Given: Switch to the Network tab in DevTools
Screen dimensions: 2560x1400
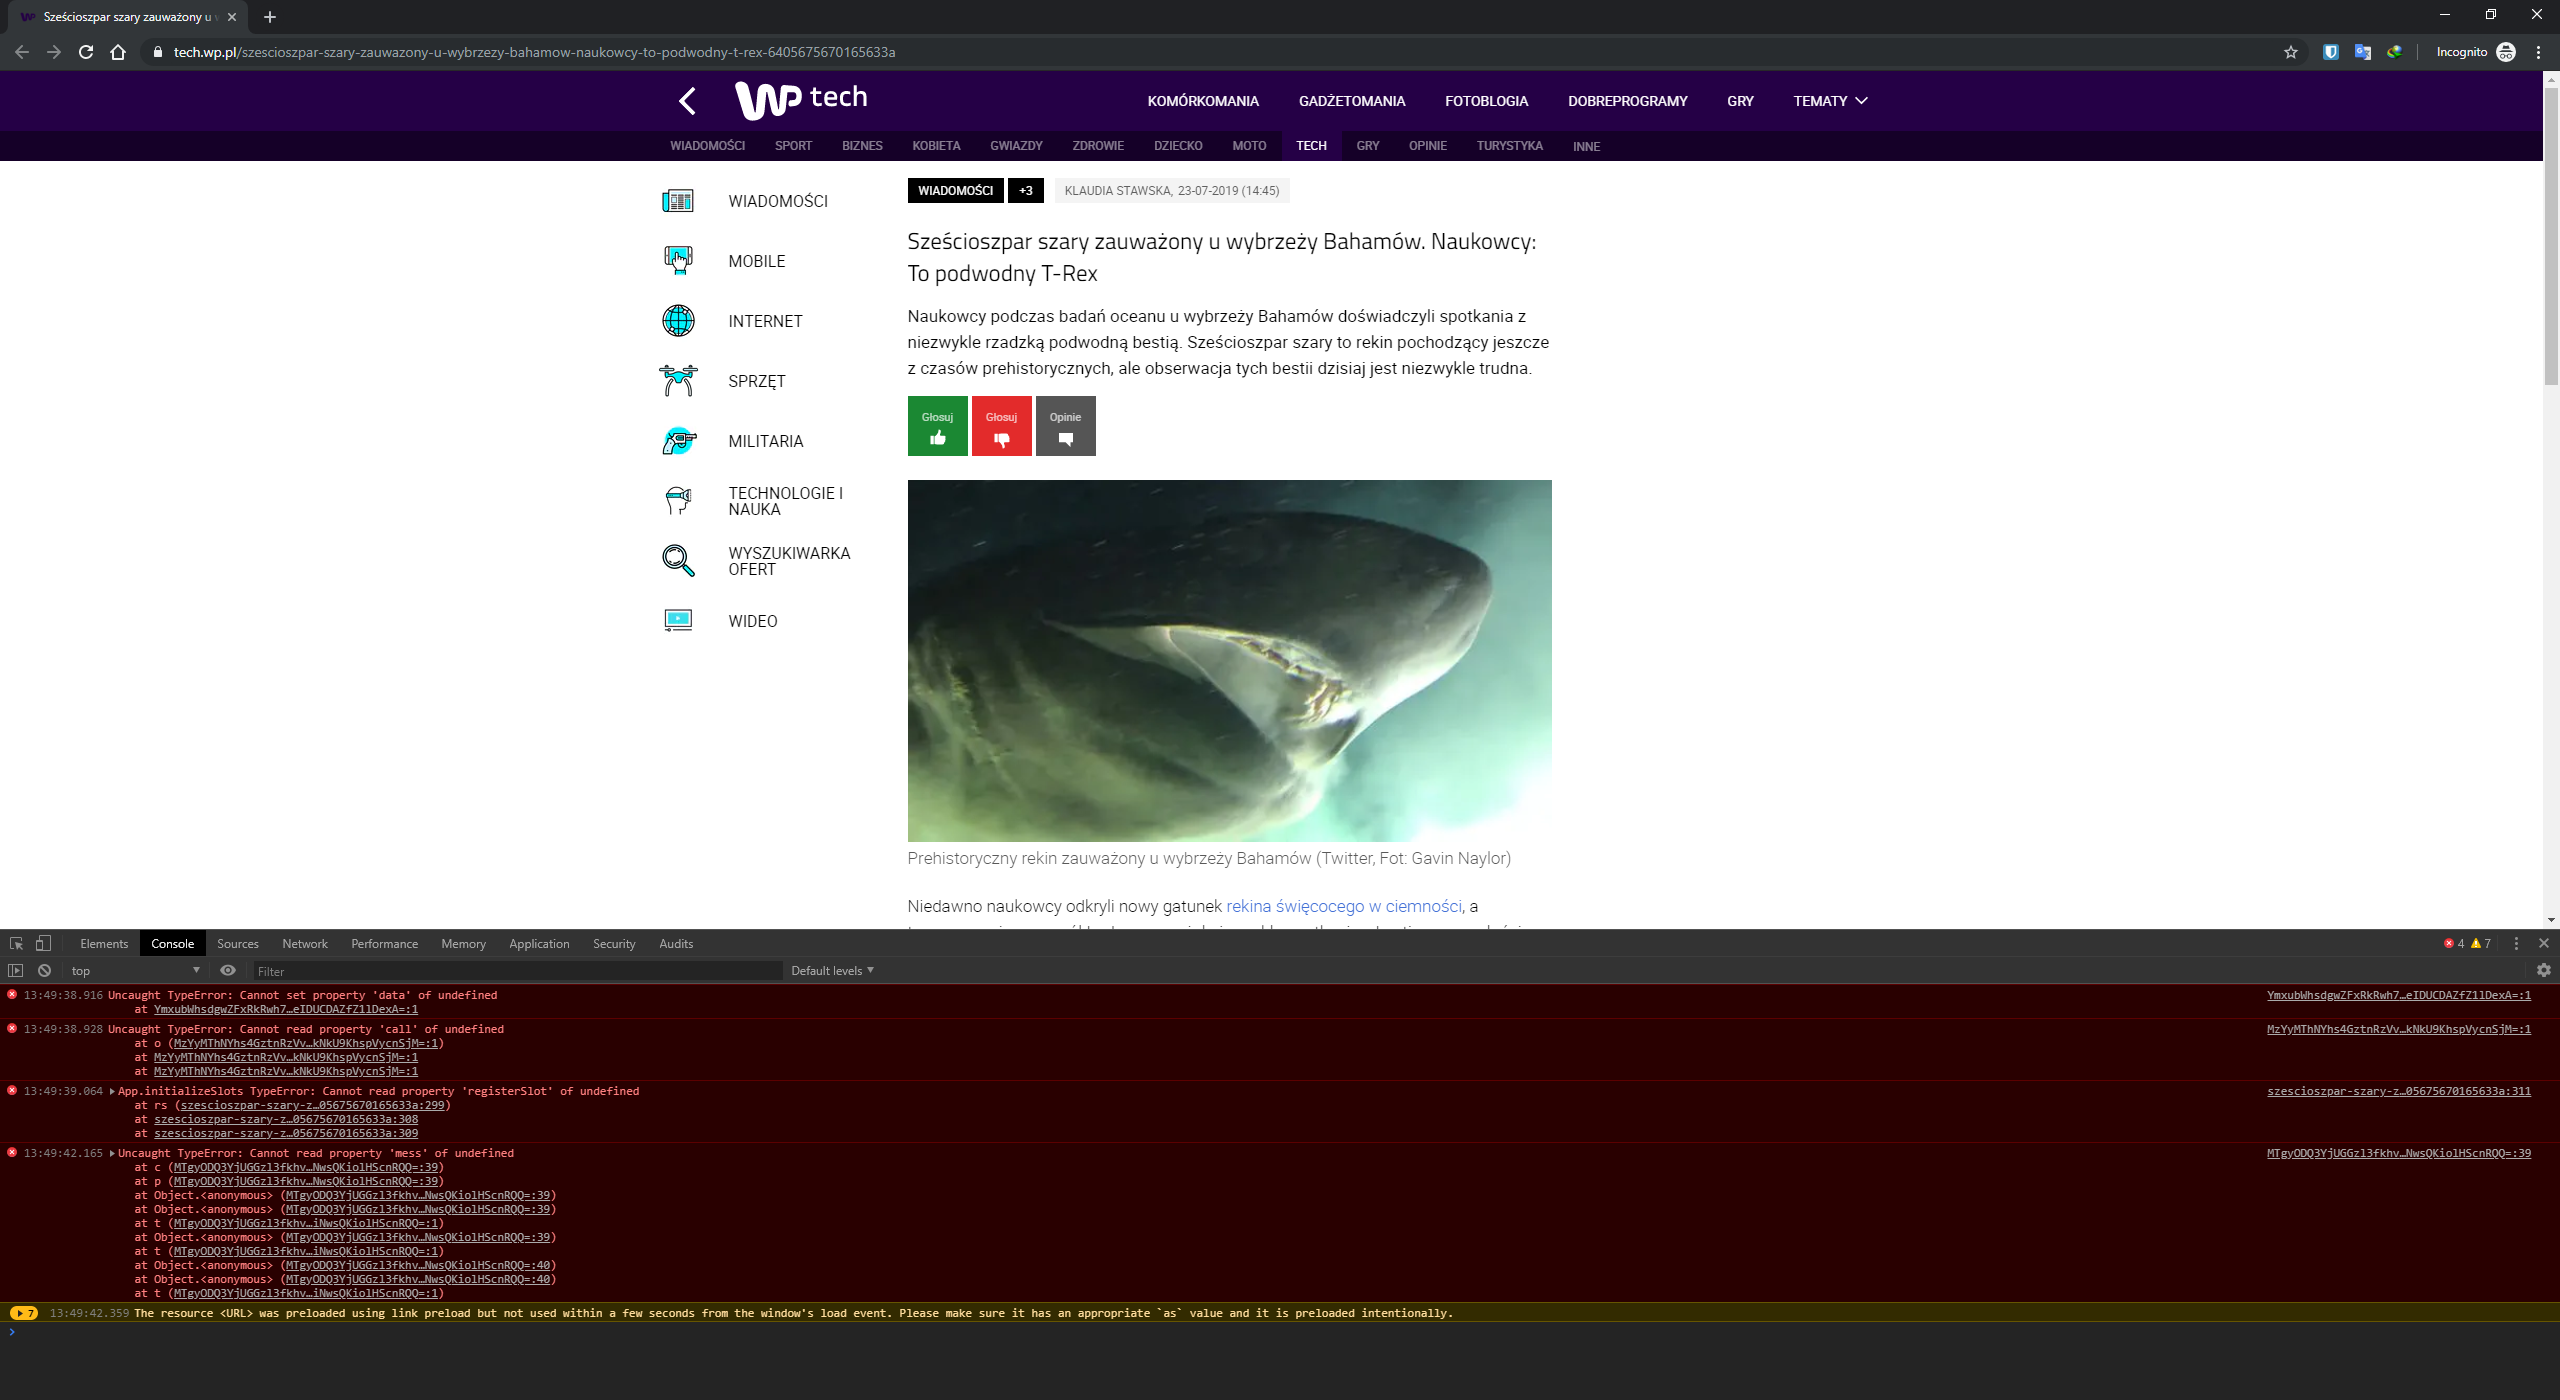Looking at the screenshot, I should (x=304, y=943).
